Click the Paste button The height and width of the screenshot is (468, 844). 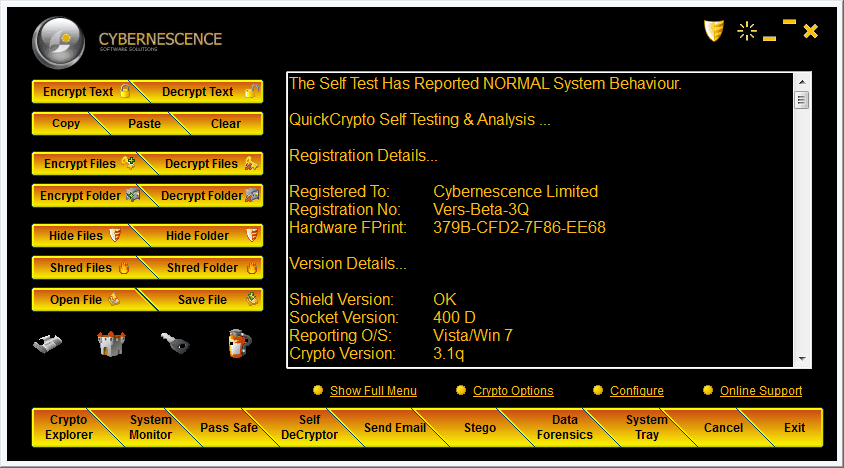click(144, 123)
